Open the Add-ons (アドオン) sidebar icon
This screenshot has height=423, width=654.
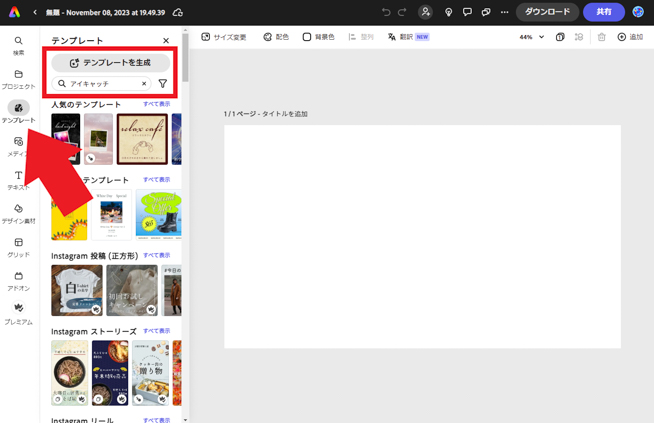tap(18, 281)
